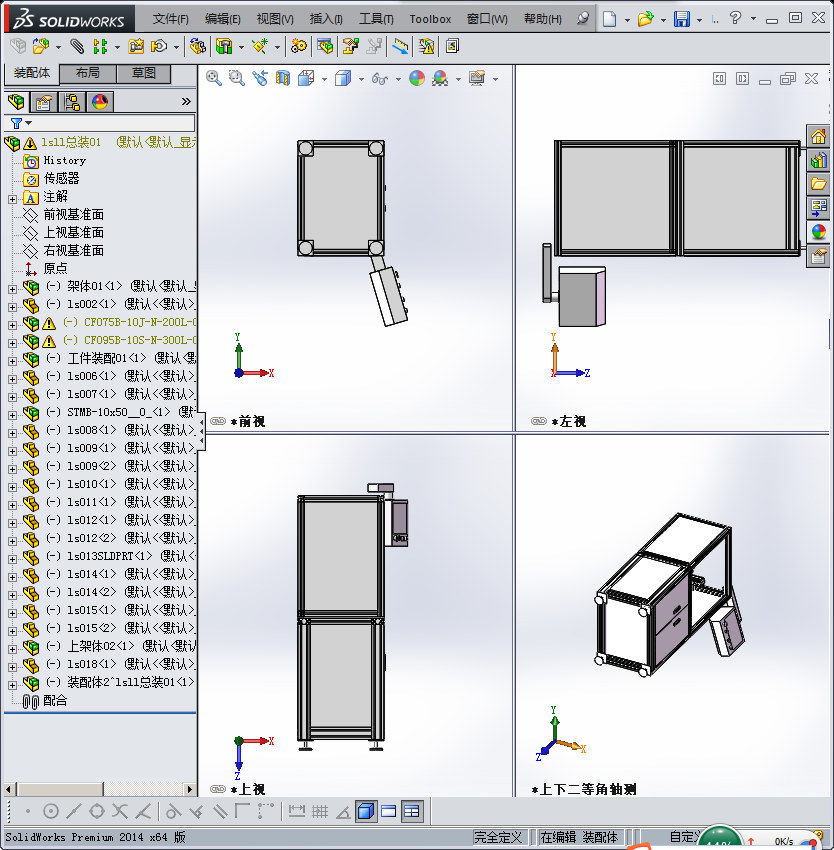
Task: Click the Linear Component Pattern icon
Action: (100, 47)
